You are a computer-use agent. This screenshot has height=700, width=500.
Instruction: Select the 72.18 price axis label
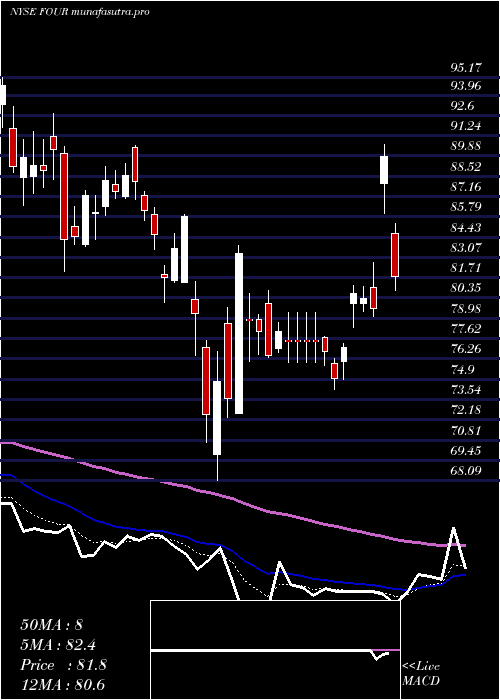[x=465, y=410]
